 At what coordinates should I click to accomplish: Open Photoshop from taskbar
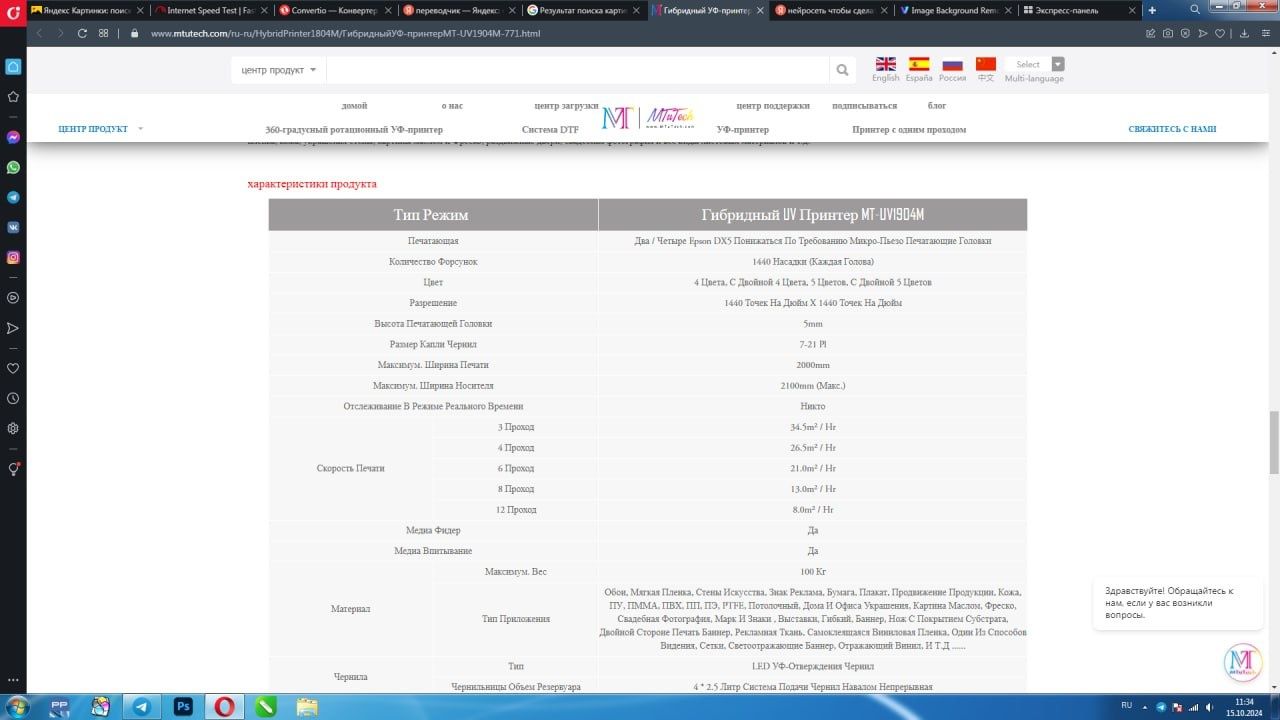coord(183,706)
